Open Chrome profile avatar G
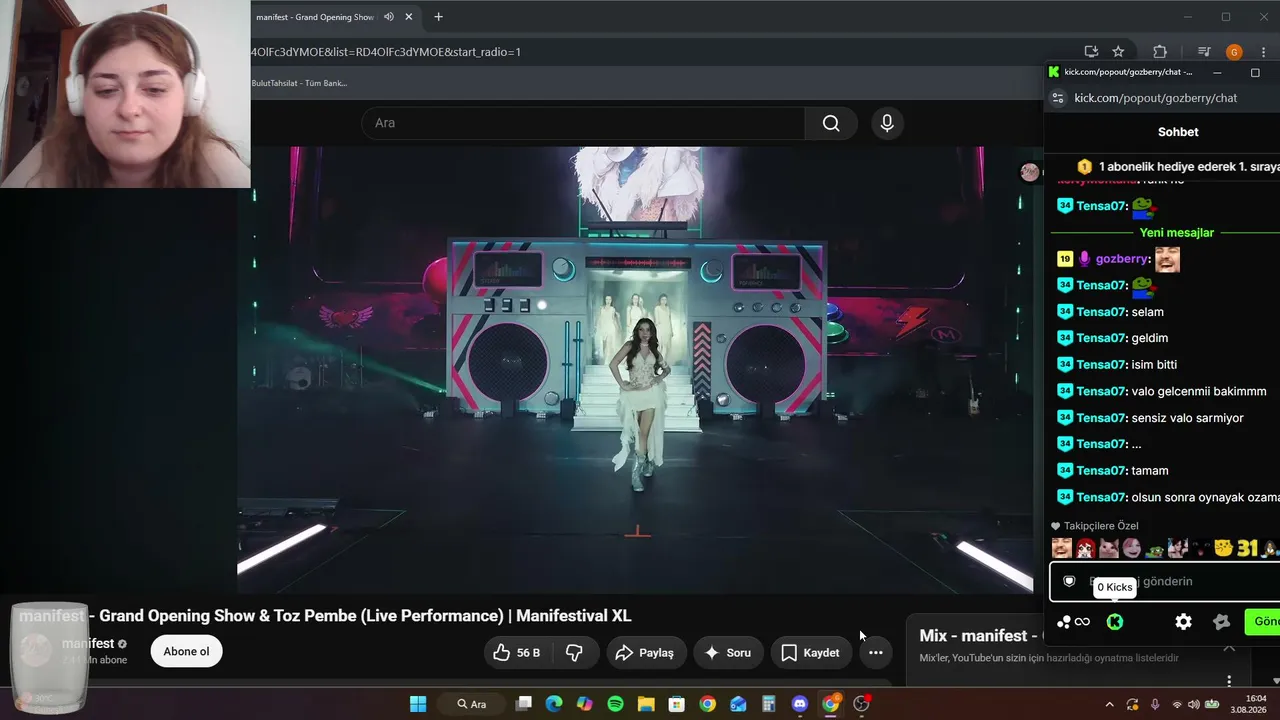Image resolution: width=1280 pixels, height=720 pixels. tap(1234, 52)
